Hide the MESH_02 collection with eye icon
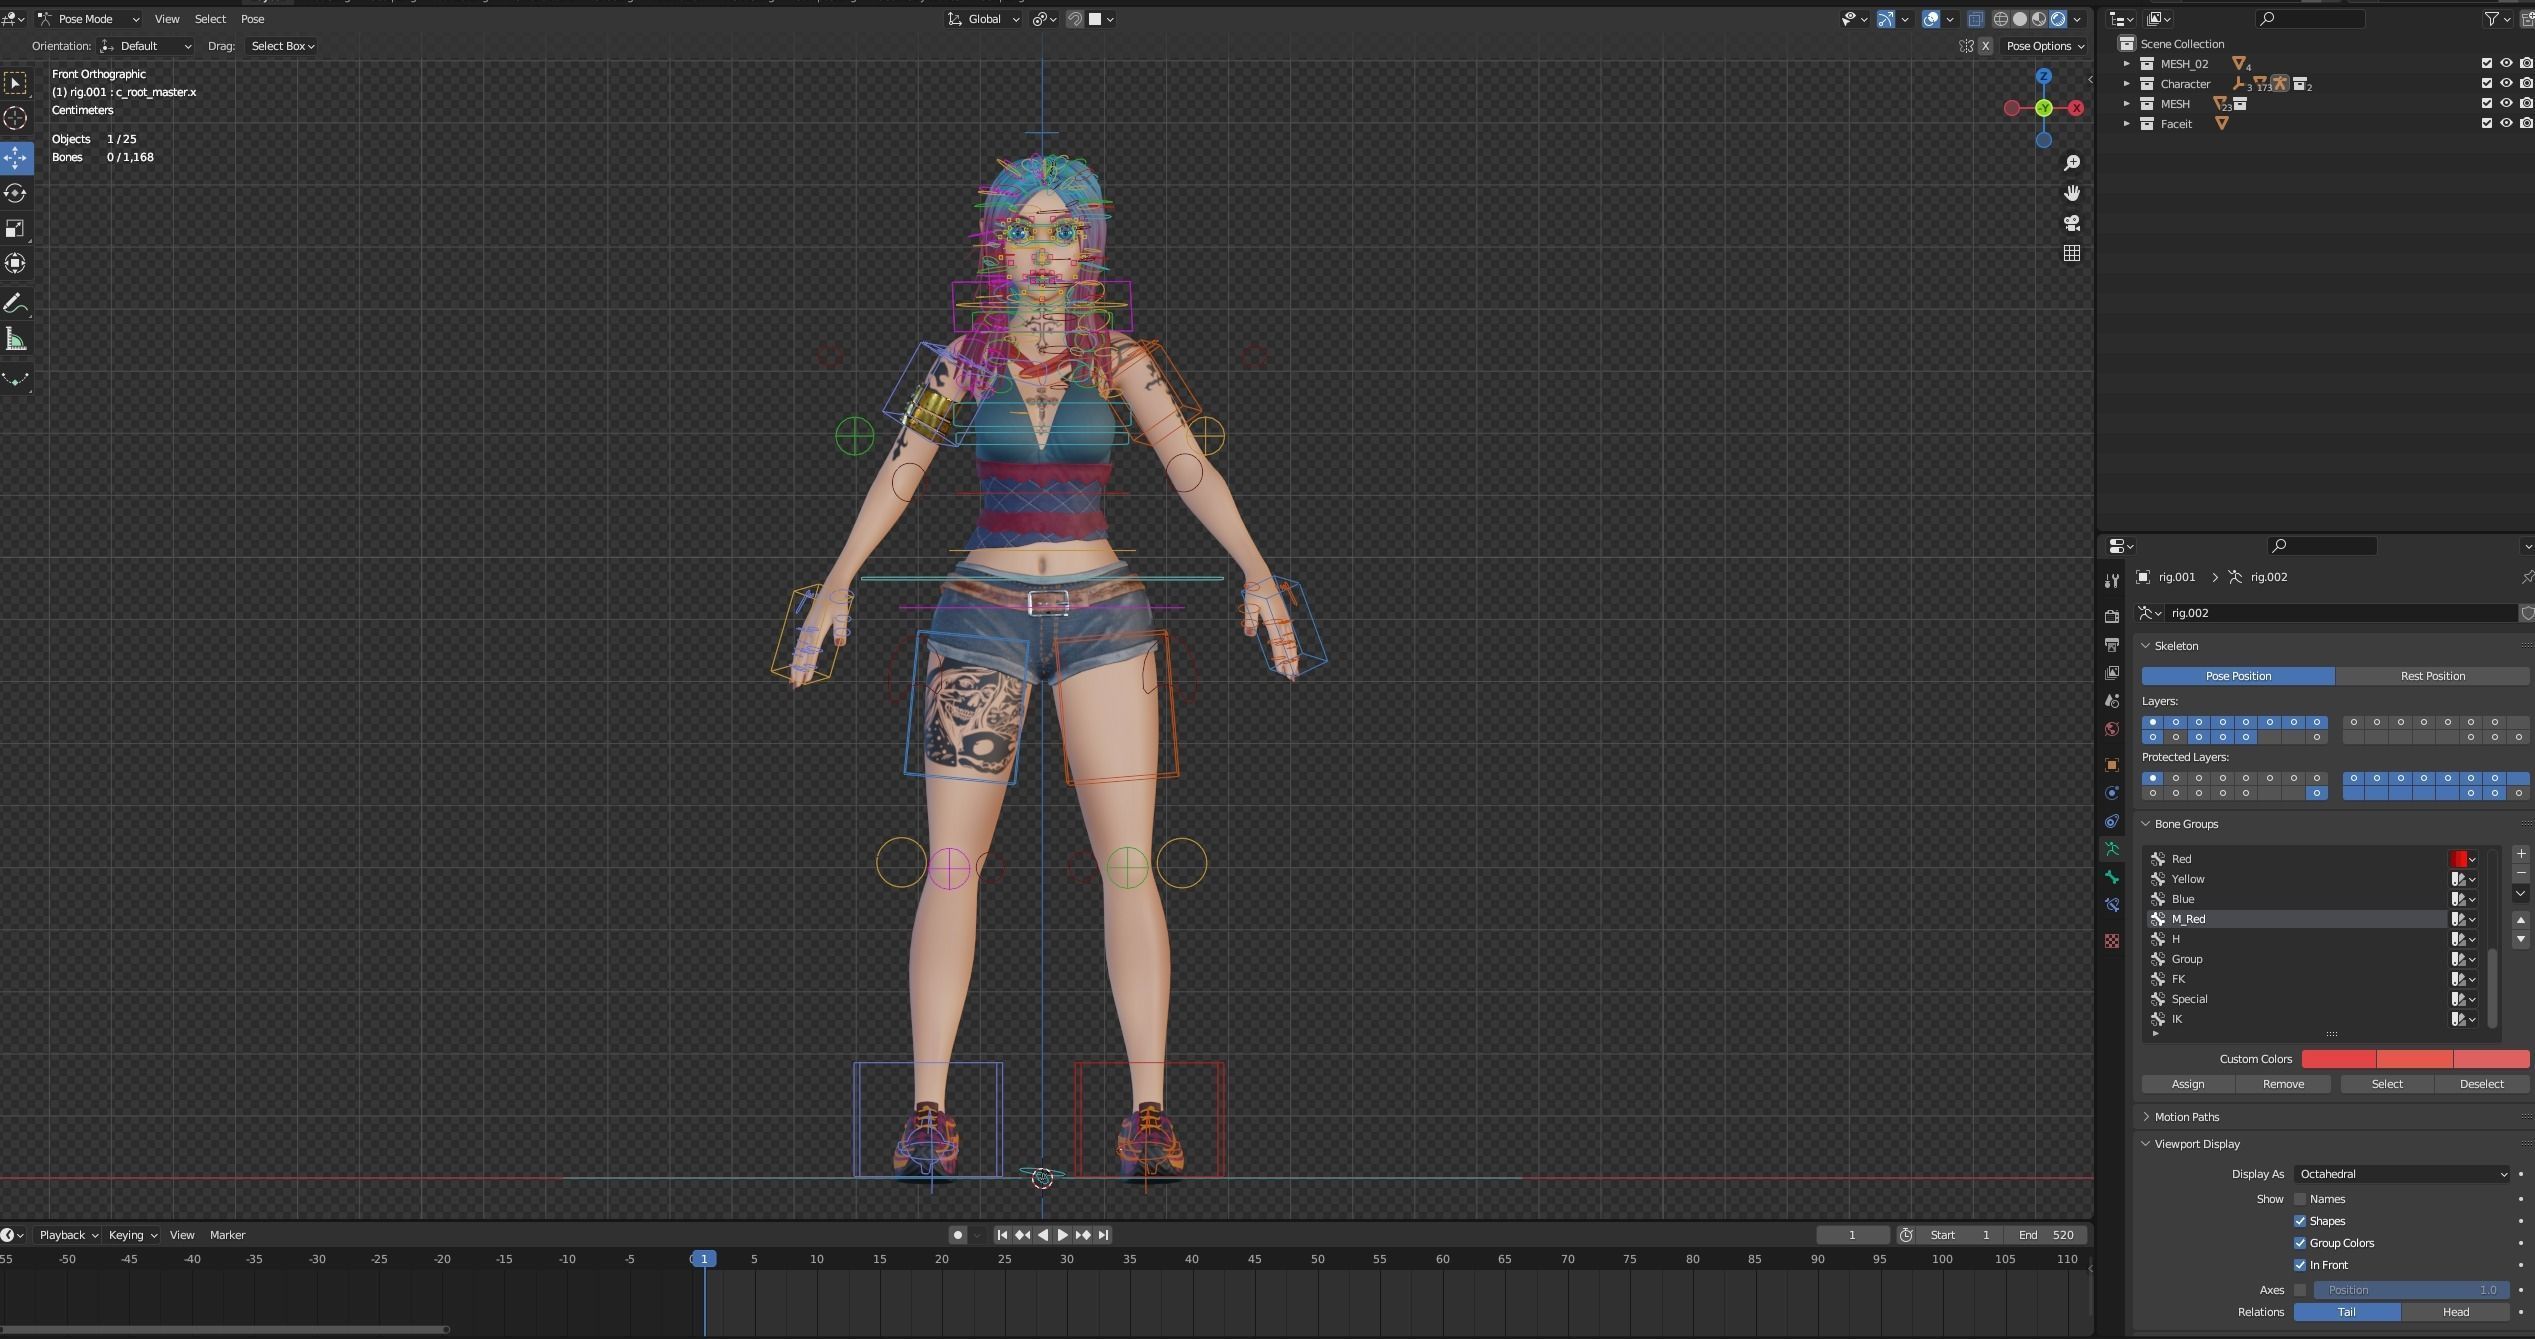The height and width of the screenshot is (1339, 2535). 2506,63
